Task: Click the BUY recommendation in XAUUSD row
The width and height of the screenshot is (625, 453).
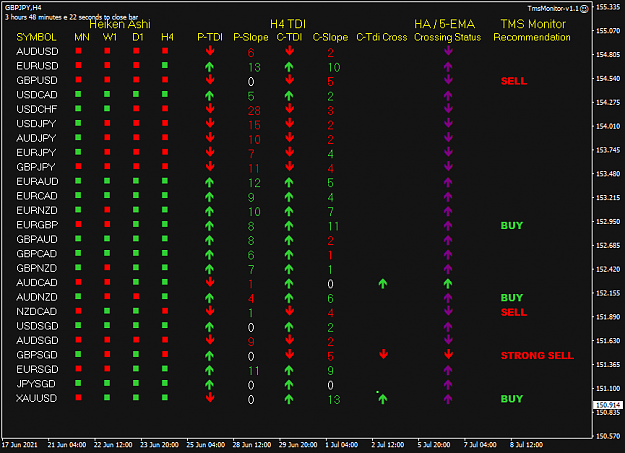Action: pyautogui.click(x=512, y=399)
